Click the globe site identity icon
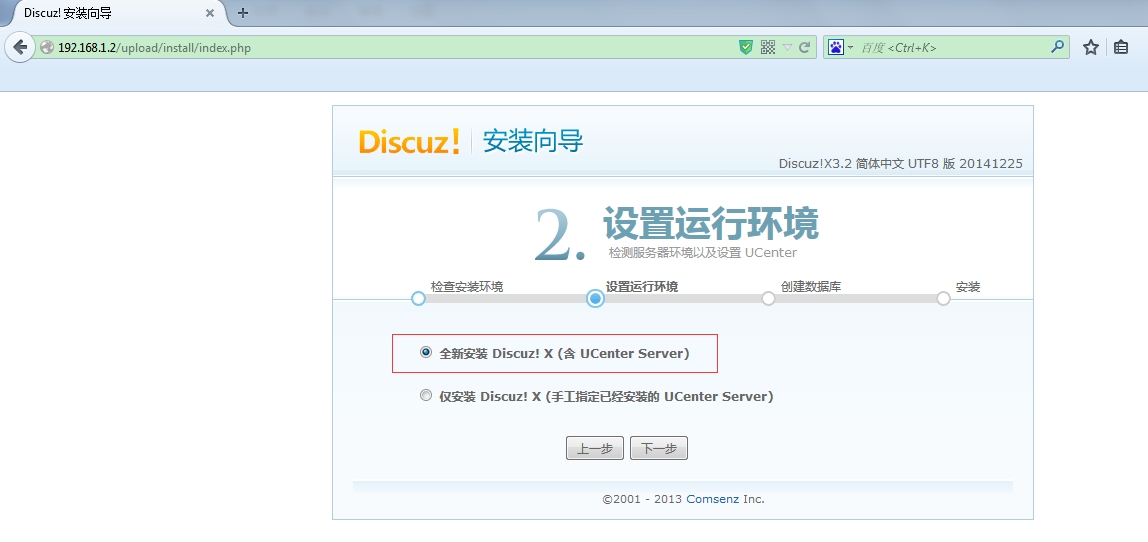 48,48
